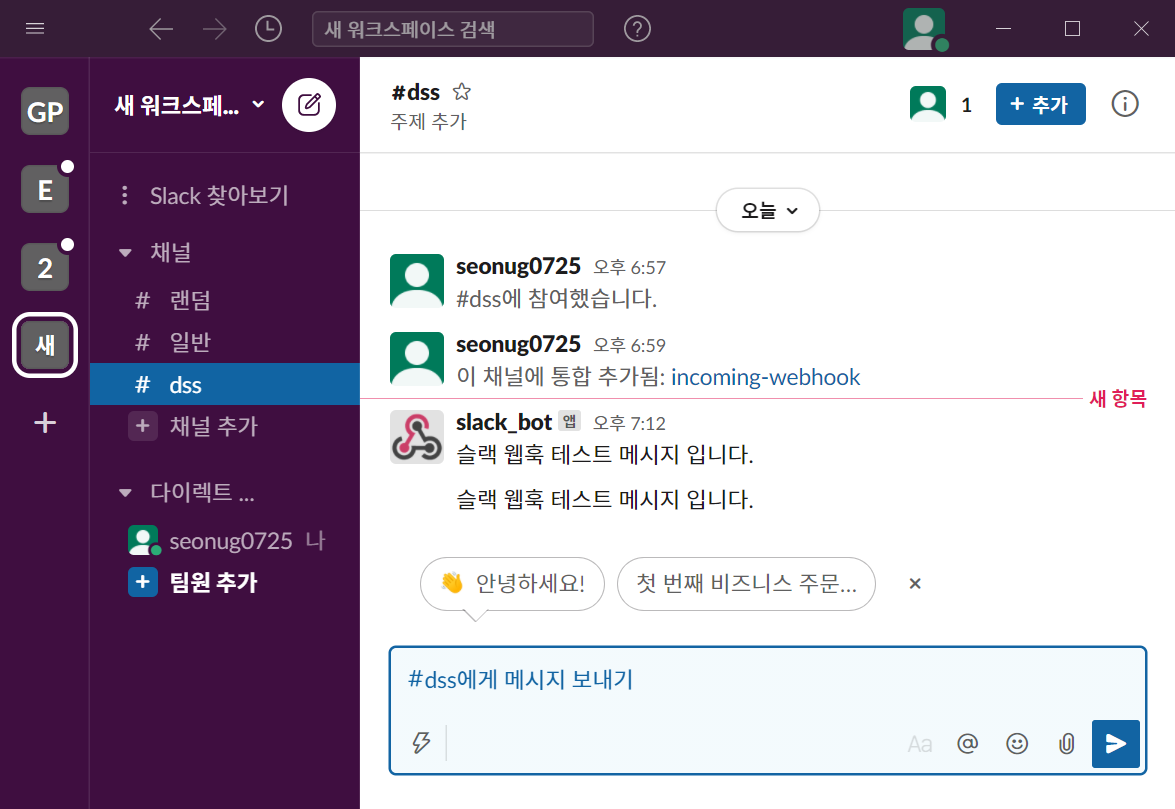The height and width of the screenshot is (809, 1175).
Task: Compose a new message
Action: (x=309, y=105)
